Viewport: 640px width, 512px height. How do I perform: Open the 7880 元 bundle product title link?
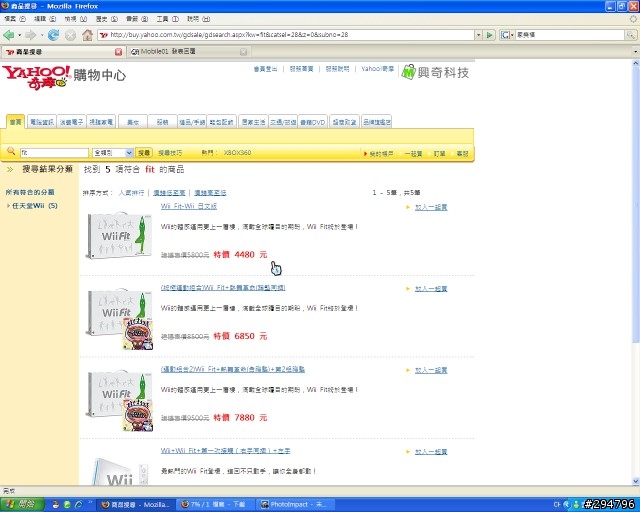coord(233,370)
